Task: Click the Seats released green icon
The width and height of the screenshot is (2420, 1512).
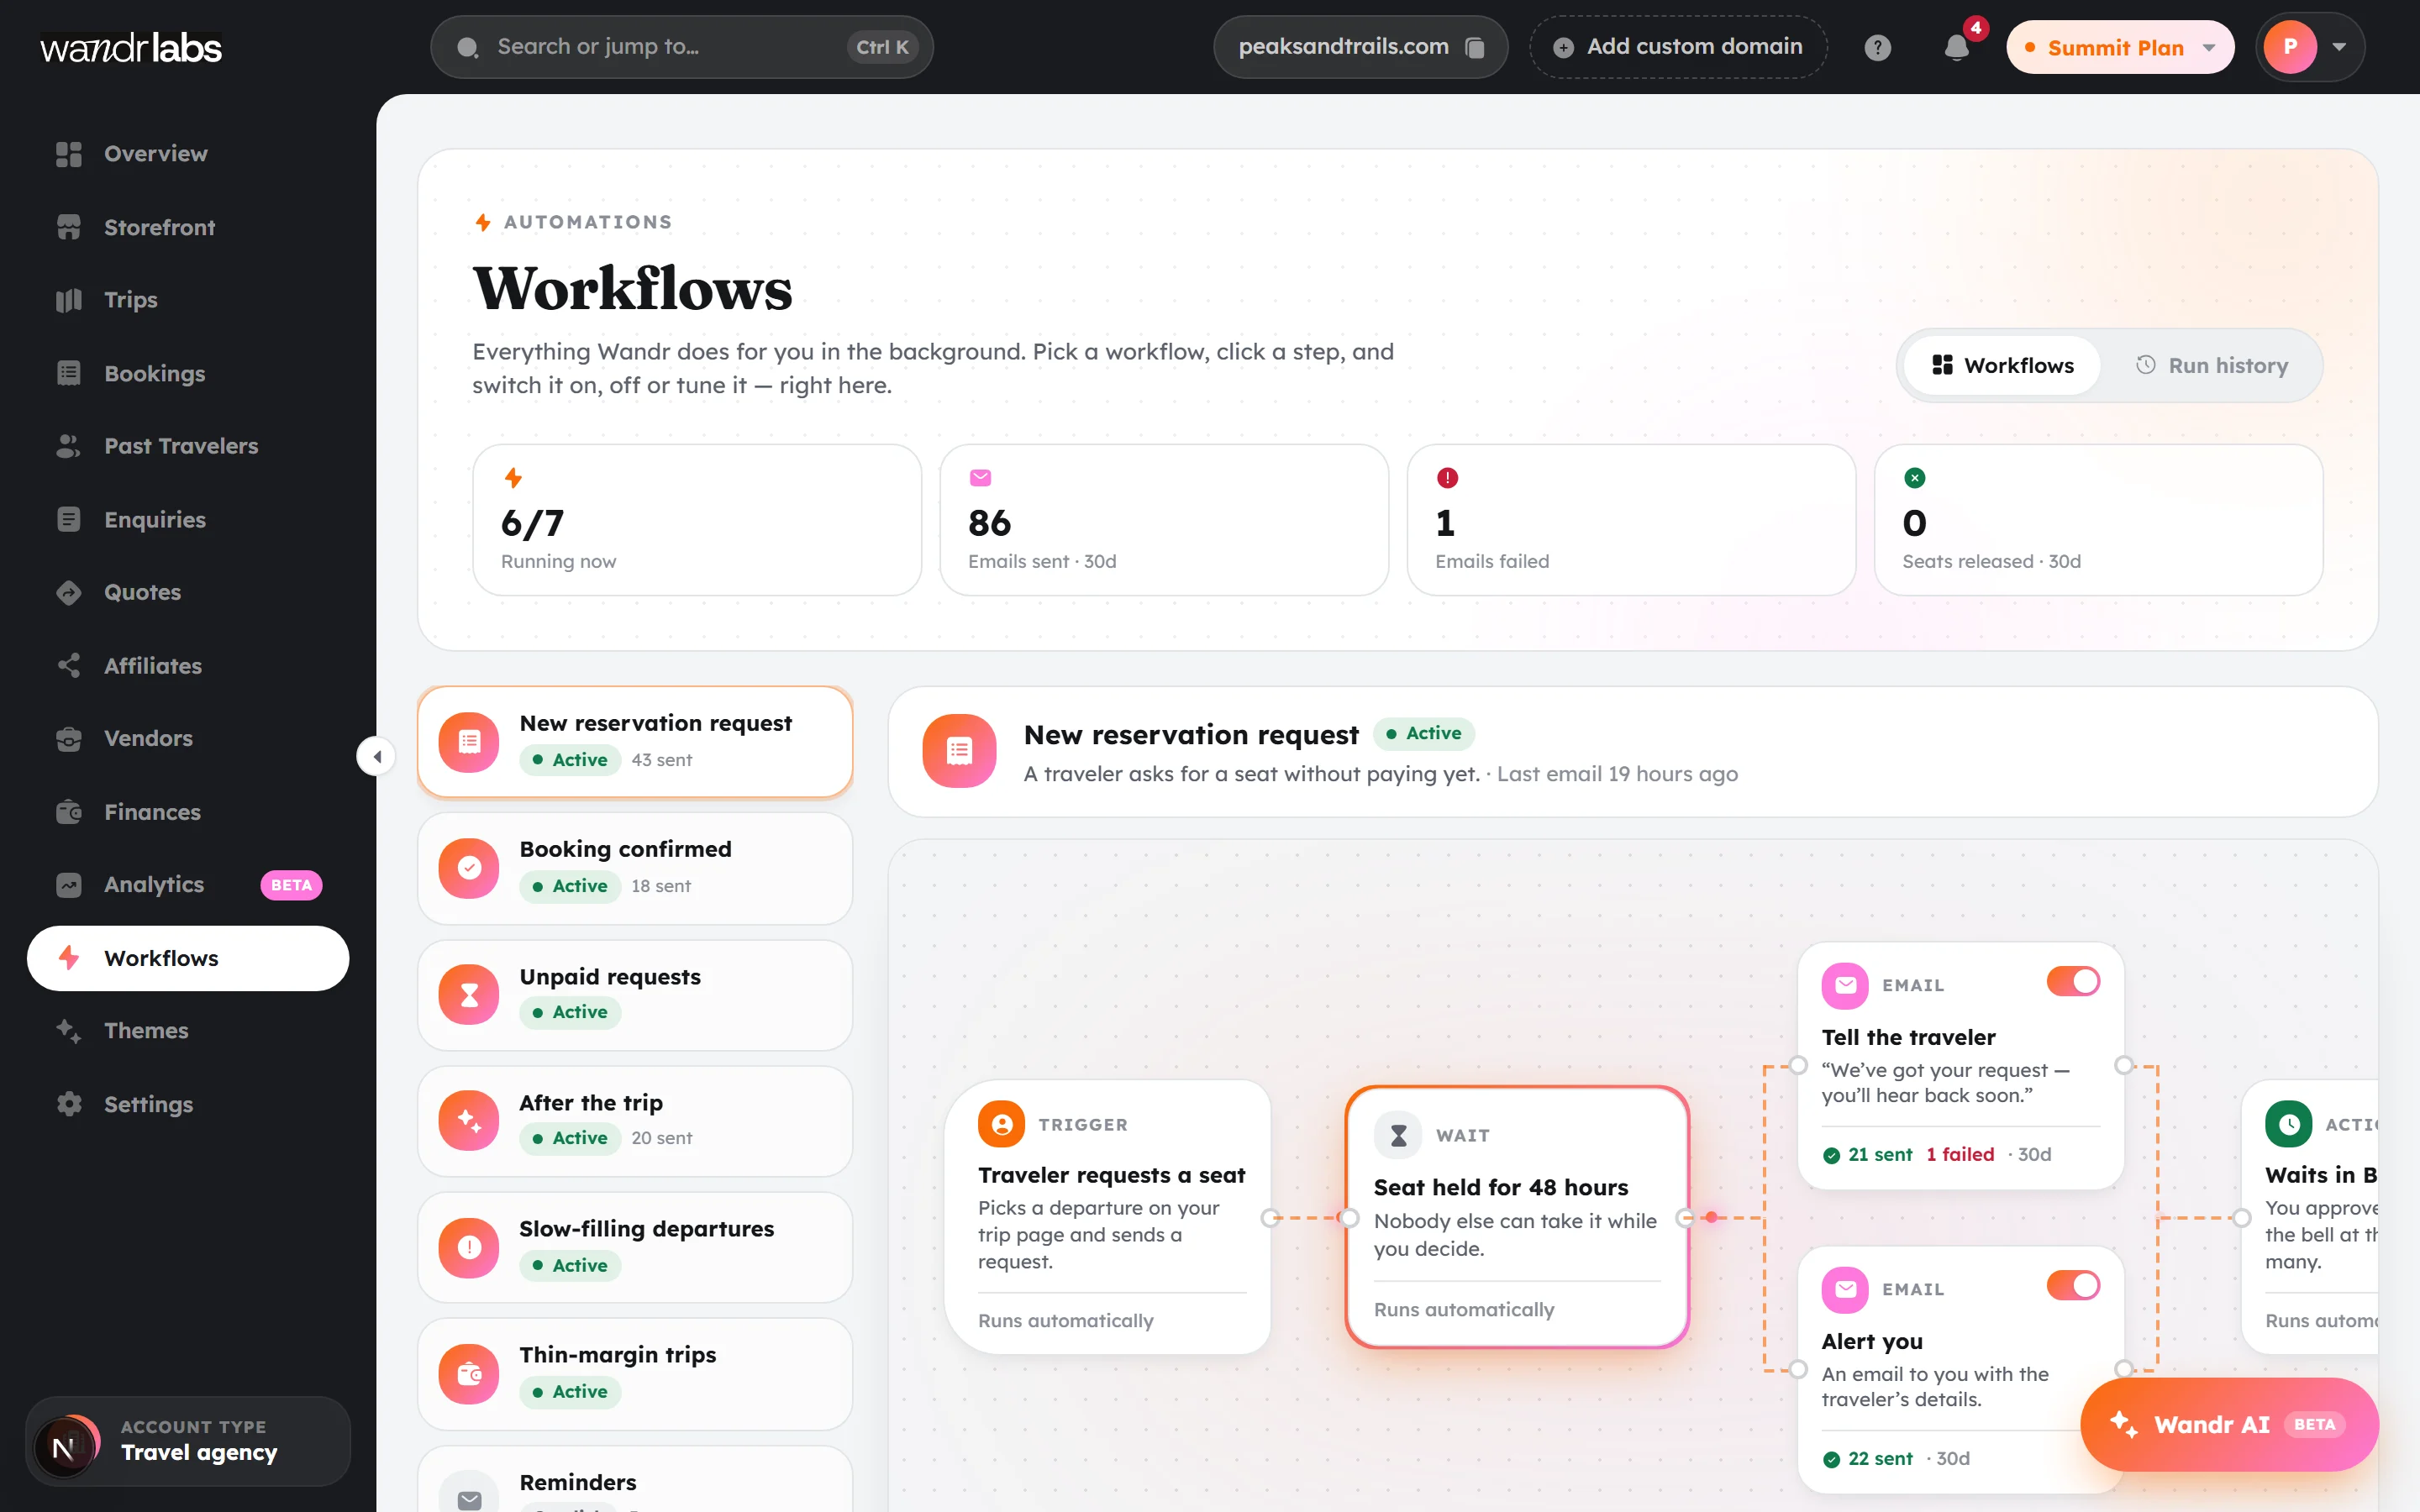Action: [x=1914, y=478]
